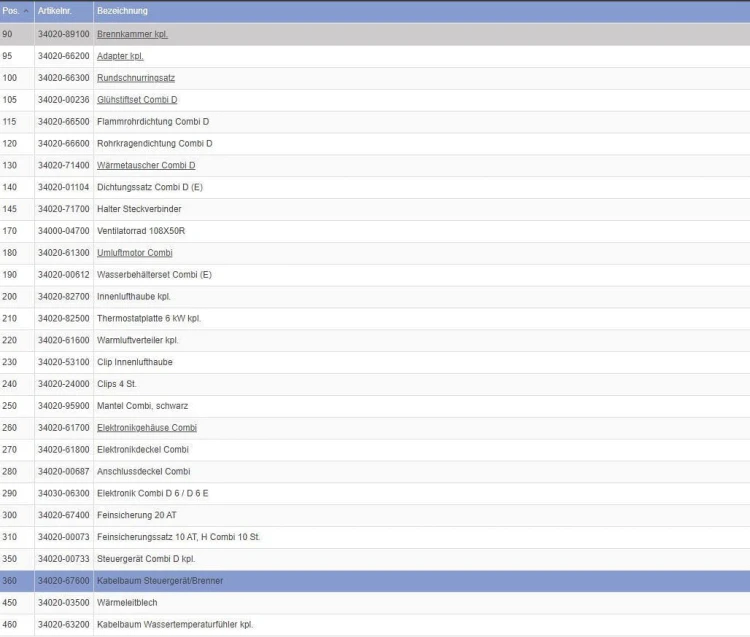This screenshot has width=750, height=637.
Task: Select Feinsicherung 20 AT entry
Action: pos(137,516)
